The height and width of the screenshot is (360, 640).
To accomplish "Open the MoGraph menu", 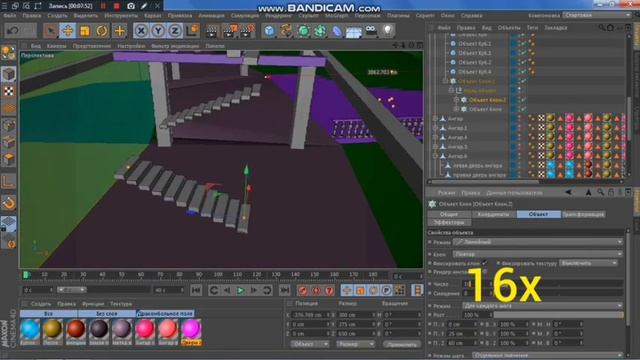I will click(x=337, y=16).
